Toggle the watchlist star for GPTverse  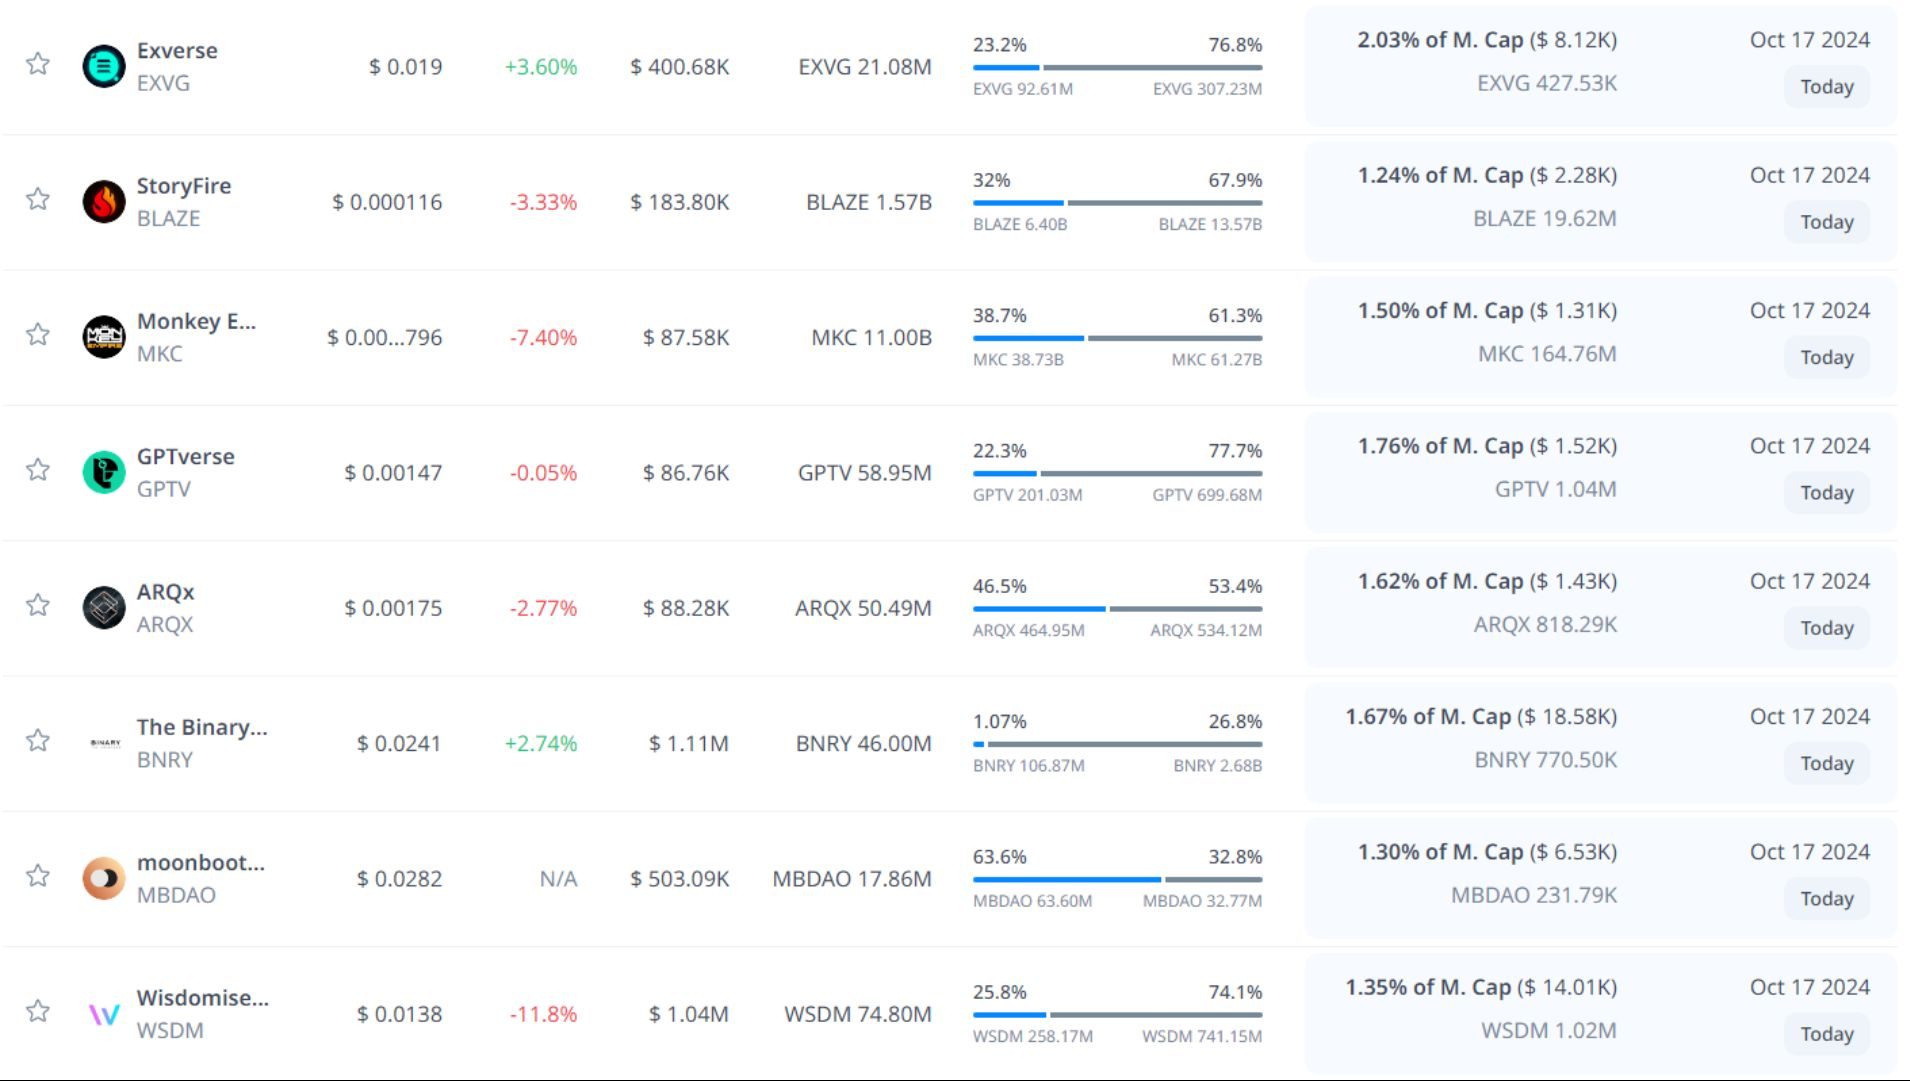tap(38, 470)
